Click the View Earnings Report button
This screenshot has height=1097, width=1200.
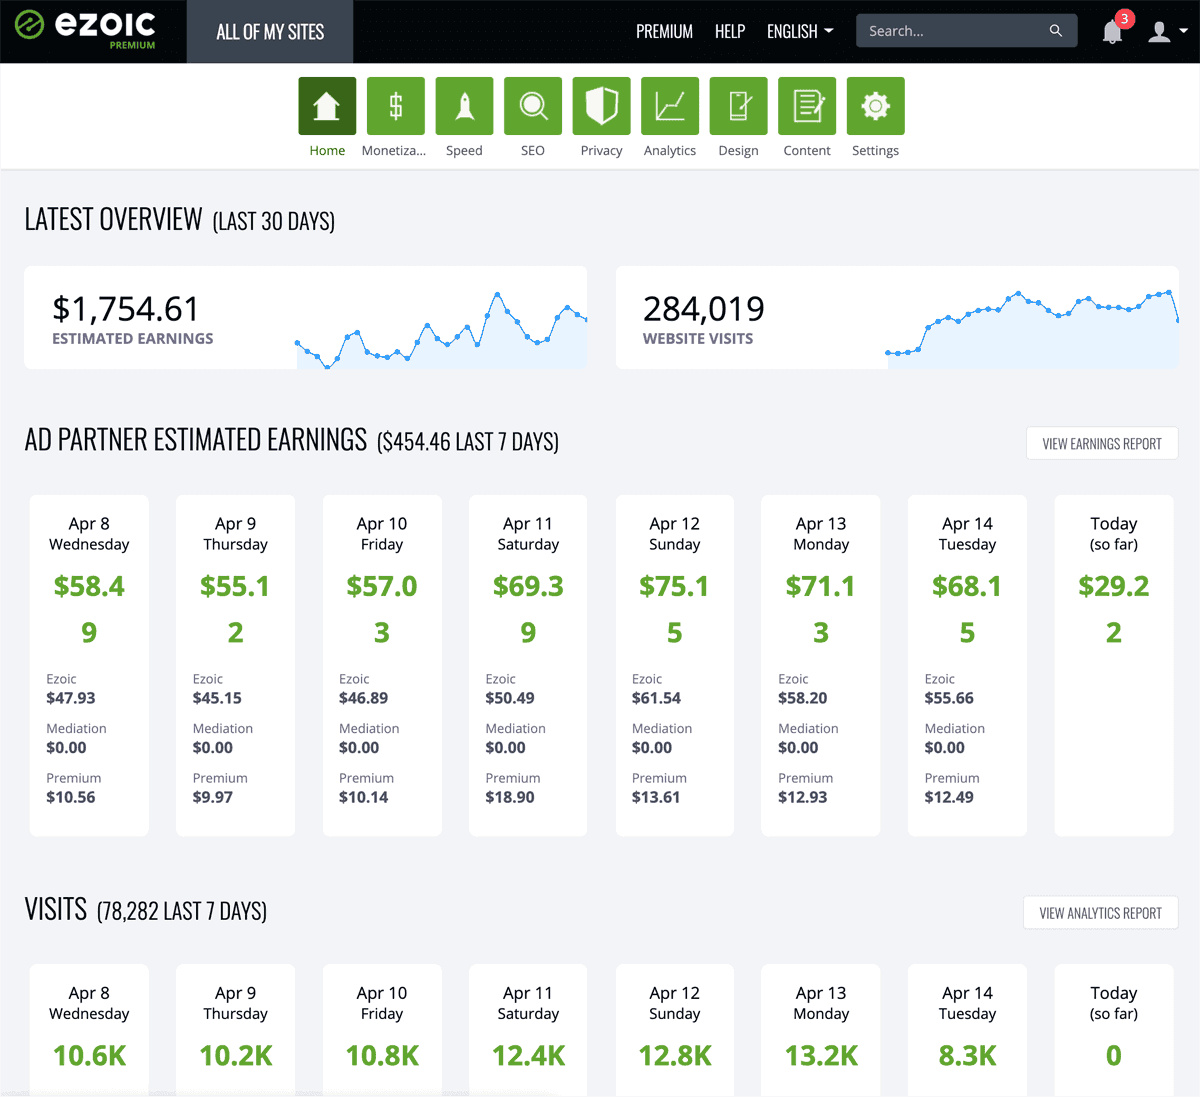click(x=1102, y=443)
